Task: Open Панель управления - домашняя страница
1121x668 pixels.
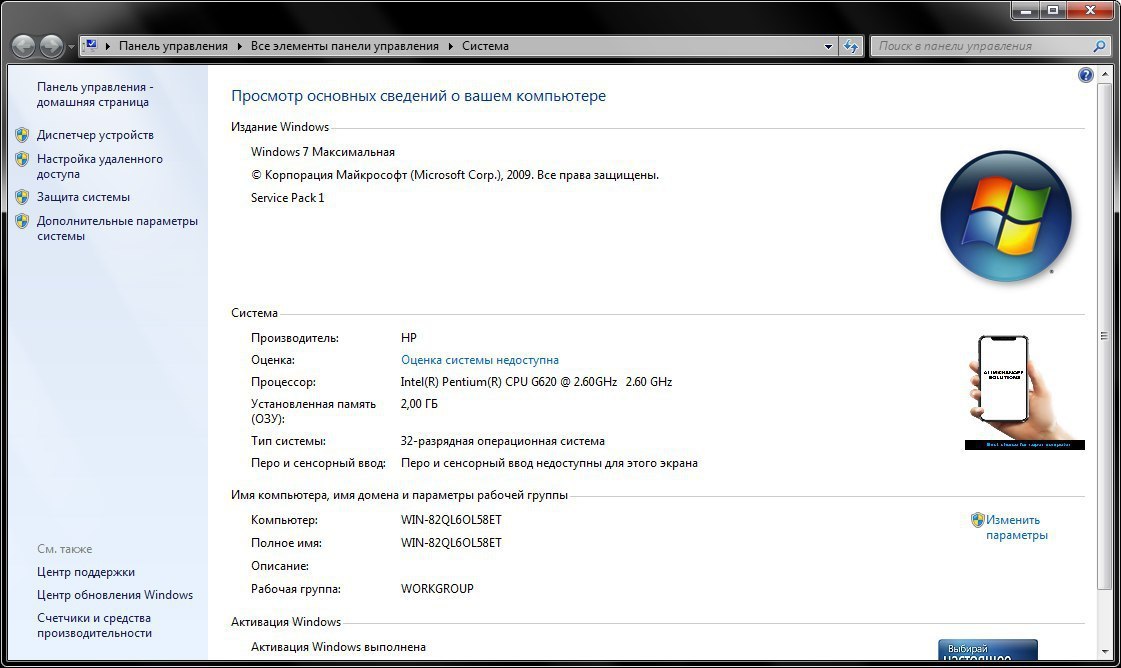Action: 95,94
